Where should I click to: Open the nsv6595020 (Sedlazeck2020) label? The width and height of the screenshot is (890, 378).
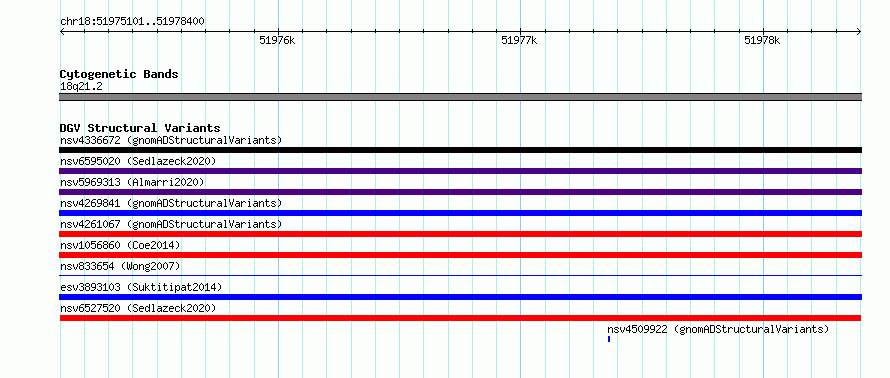click(x=138, y=161)
